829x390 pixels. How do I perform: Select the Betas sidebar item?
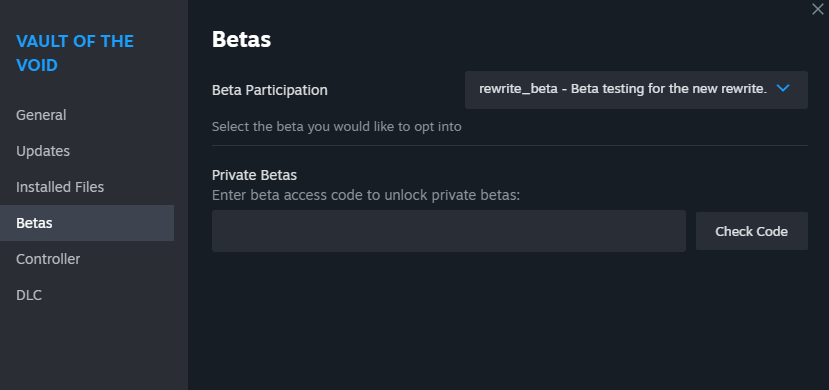click(87, 223)
